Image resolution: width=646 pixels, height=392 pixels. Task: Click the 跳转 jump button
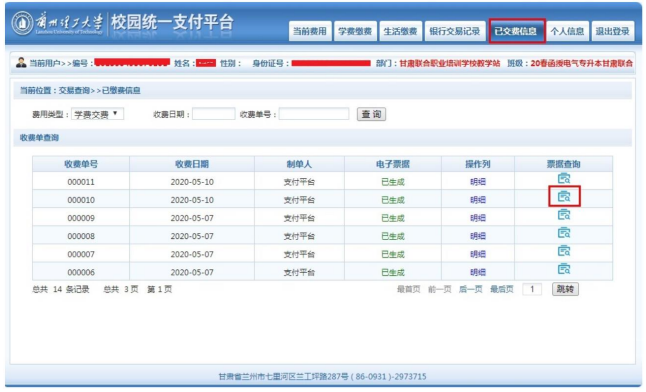pos(565,289)
